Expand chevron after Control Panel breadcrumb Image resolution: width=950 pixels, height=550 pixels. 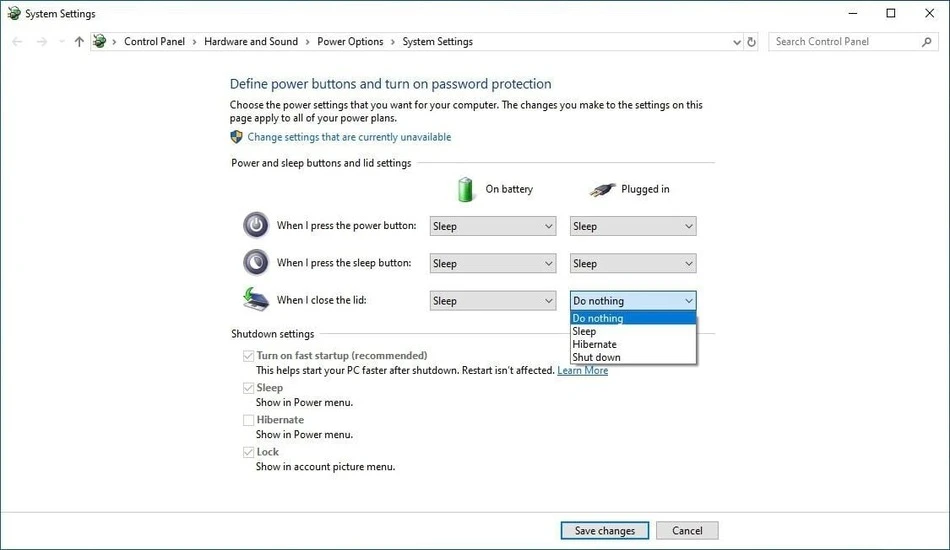pyautogui.click(x=194, y=42)
